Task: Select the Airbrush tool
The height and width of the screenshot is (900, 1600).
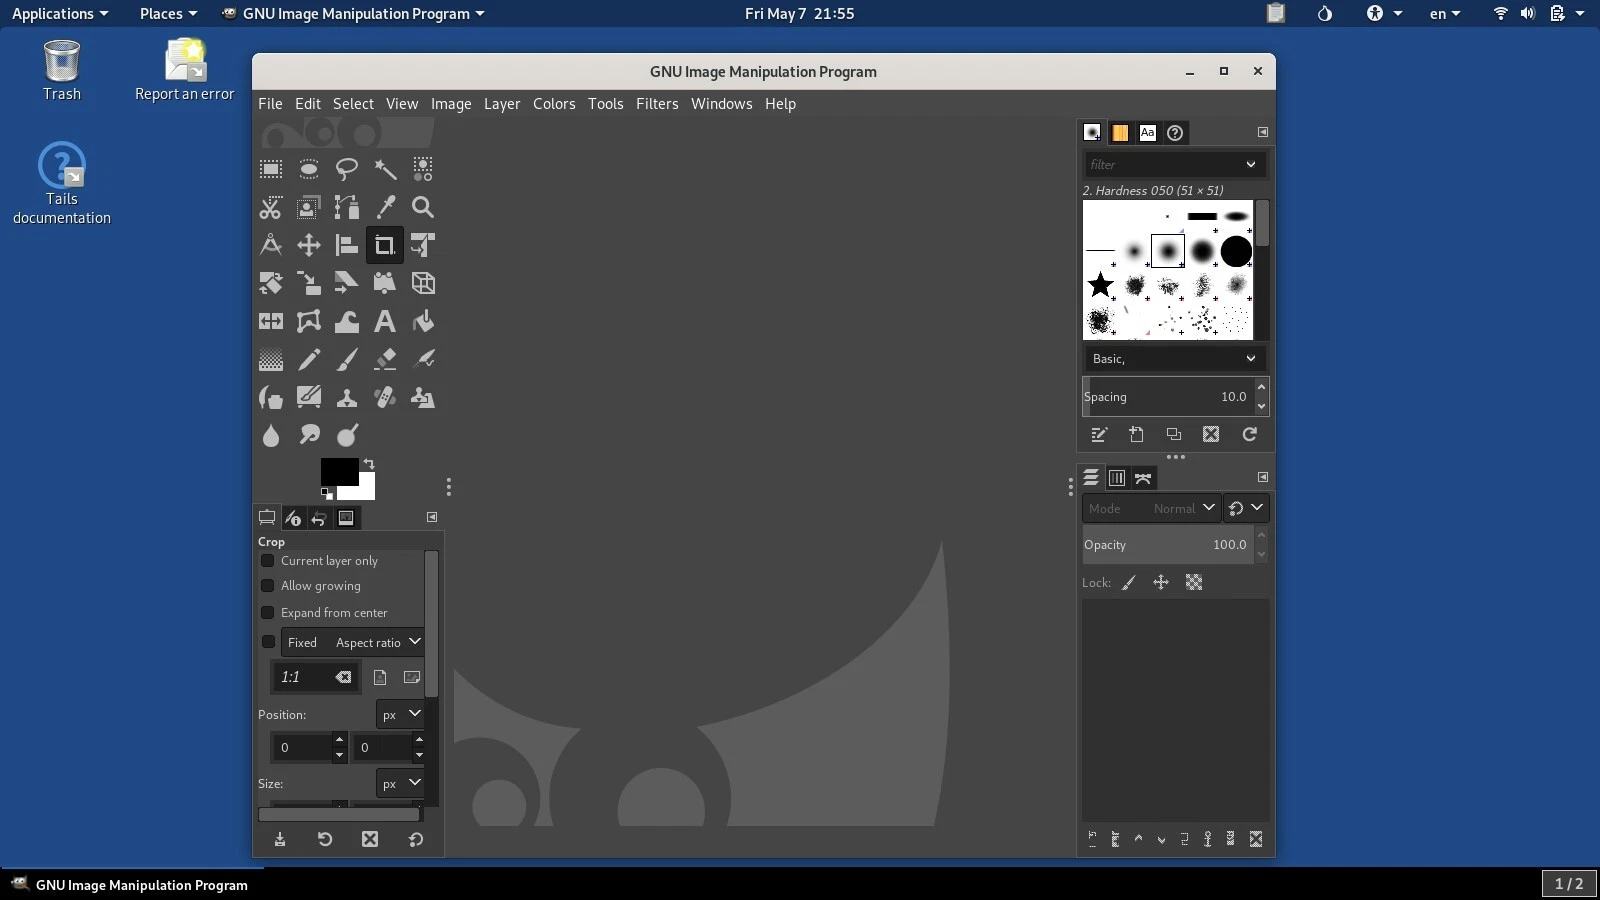Action: tap(423, 359)
